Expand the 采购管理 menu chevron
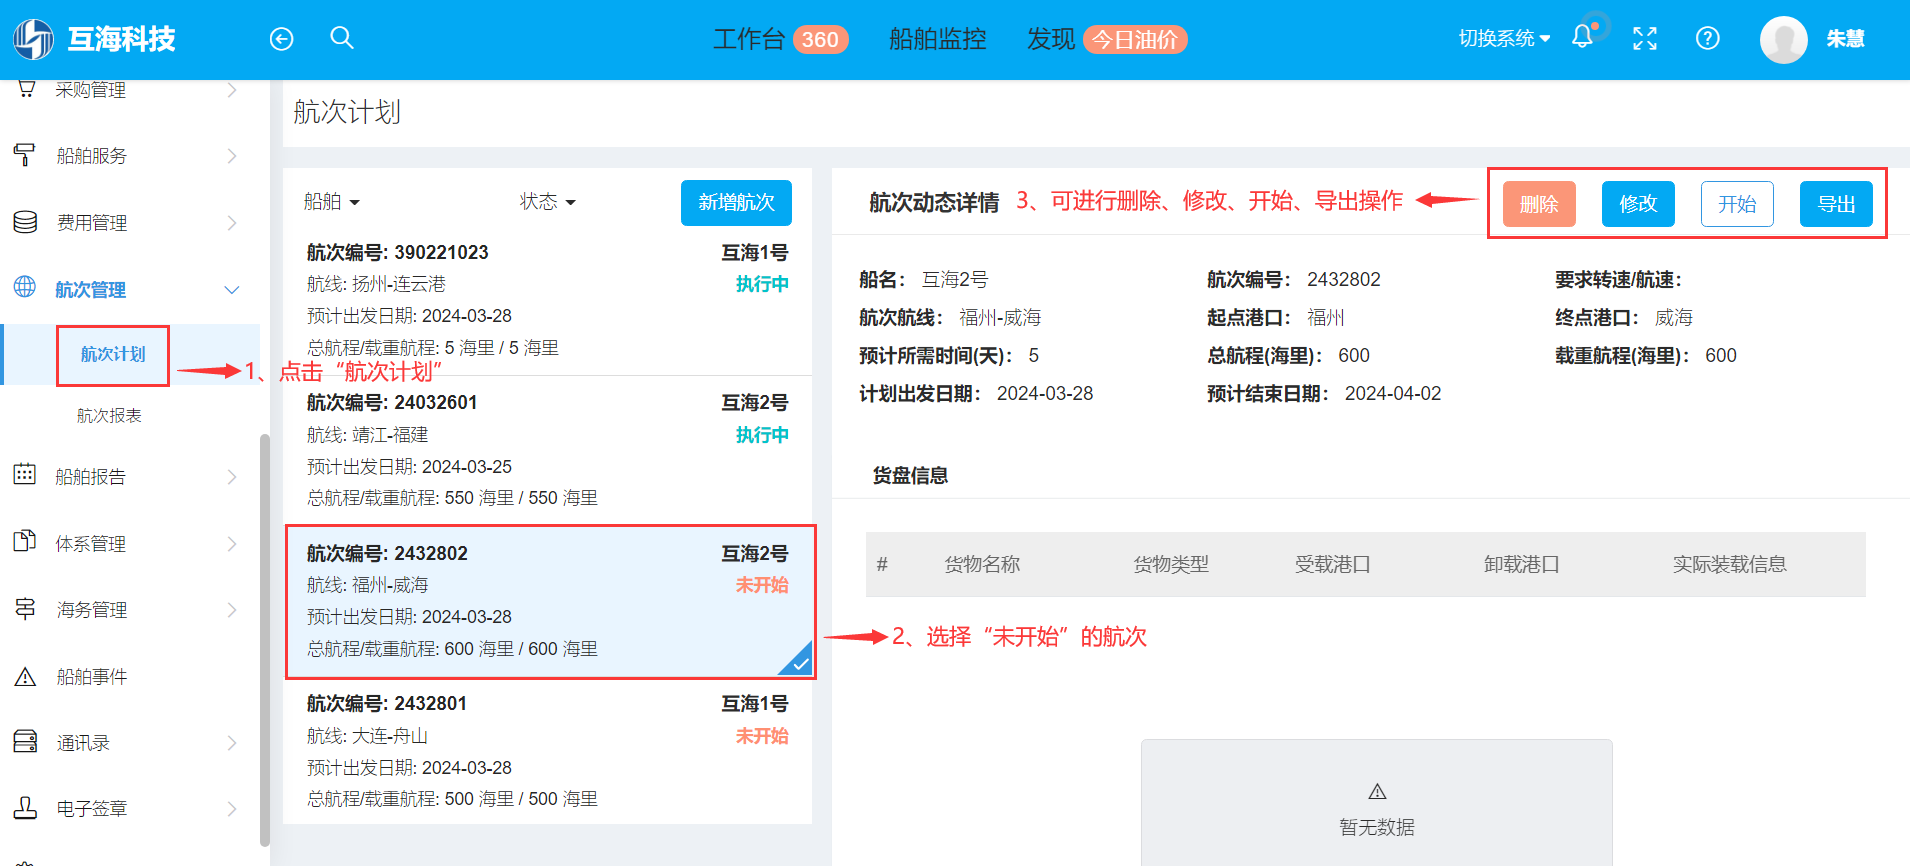Screen dimensions: 1910x866 232,90
